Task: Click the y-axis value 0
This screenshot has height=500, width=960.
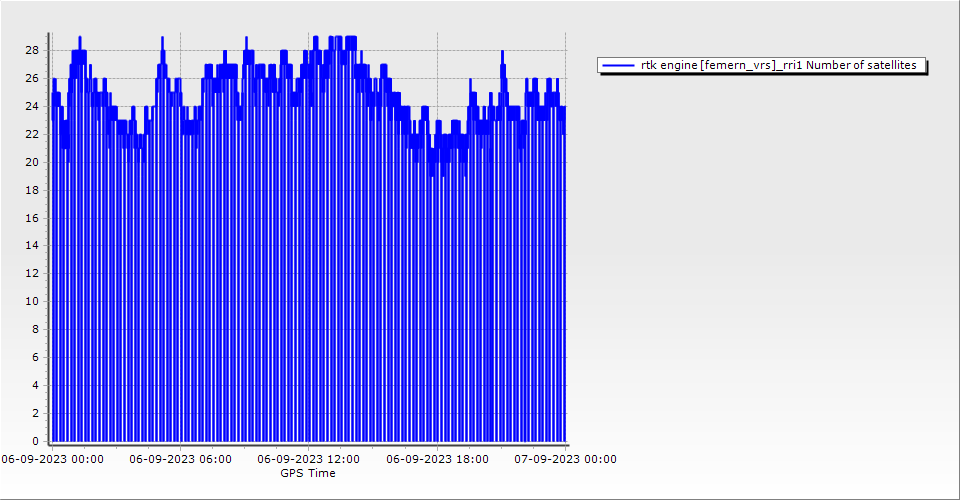Action: pos(35,441)
